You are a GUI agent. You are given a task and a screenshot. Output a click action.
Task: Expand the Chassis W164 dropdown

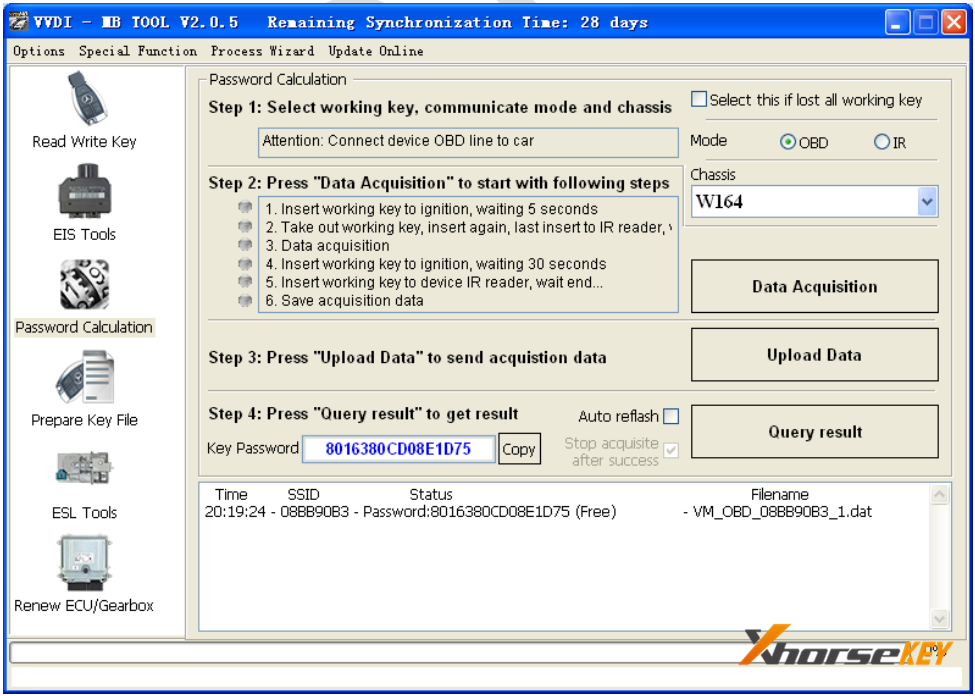pos(926,202)
